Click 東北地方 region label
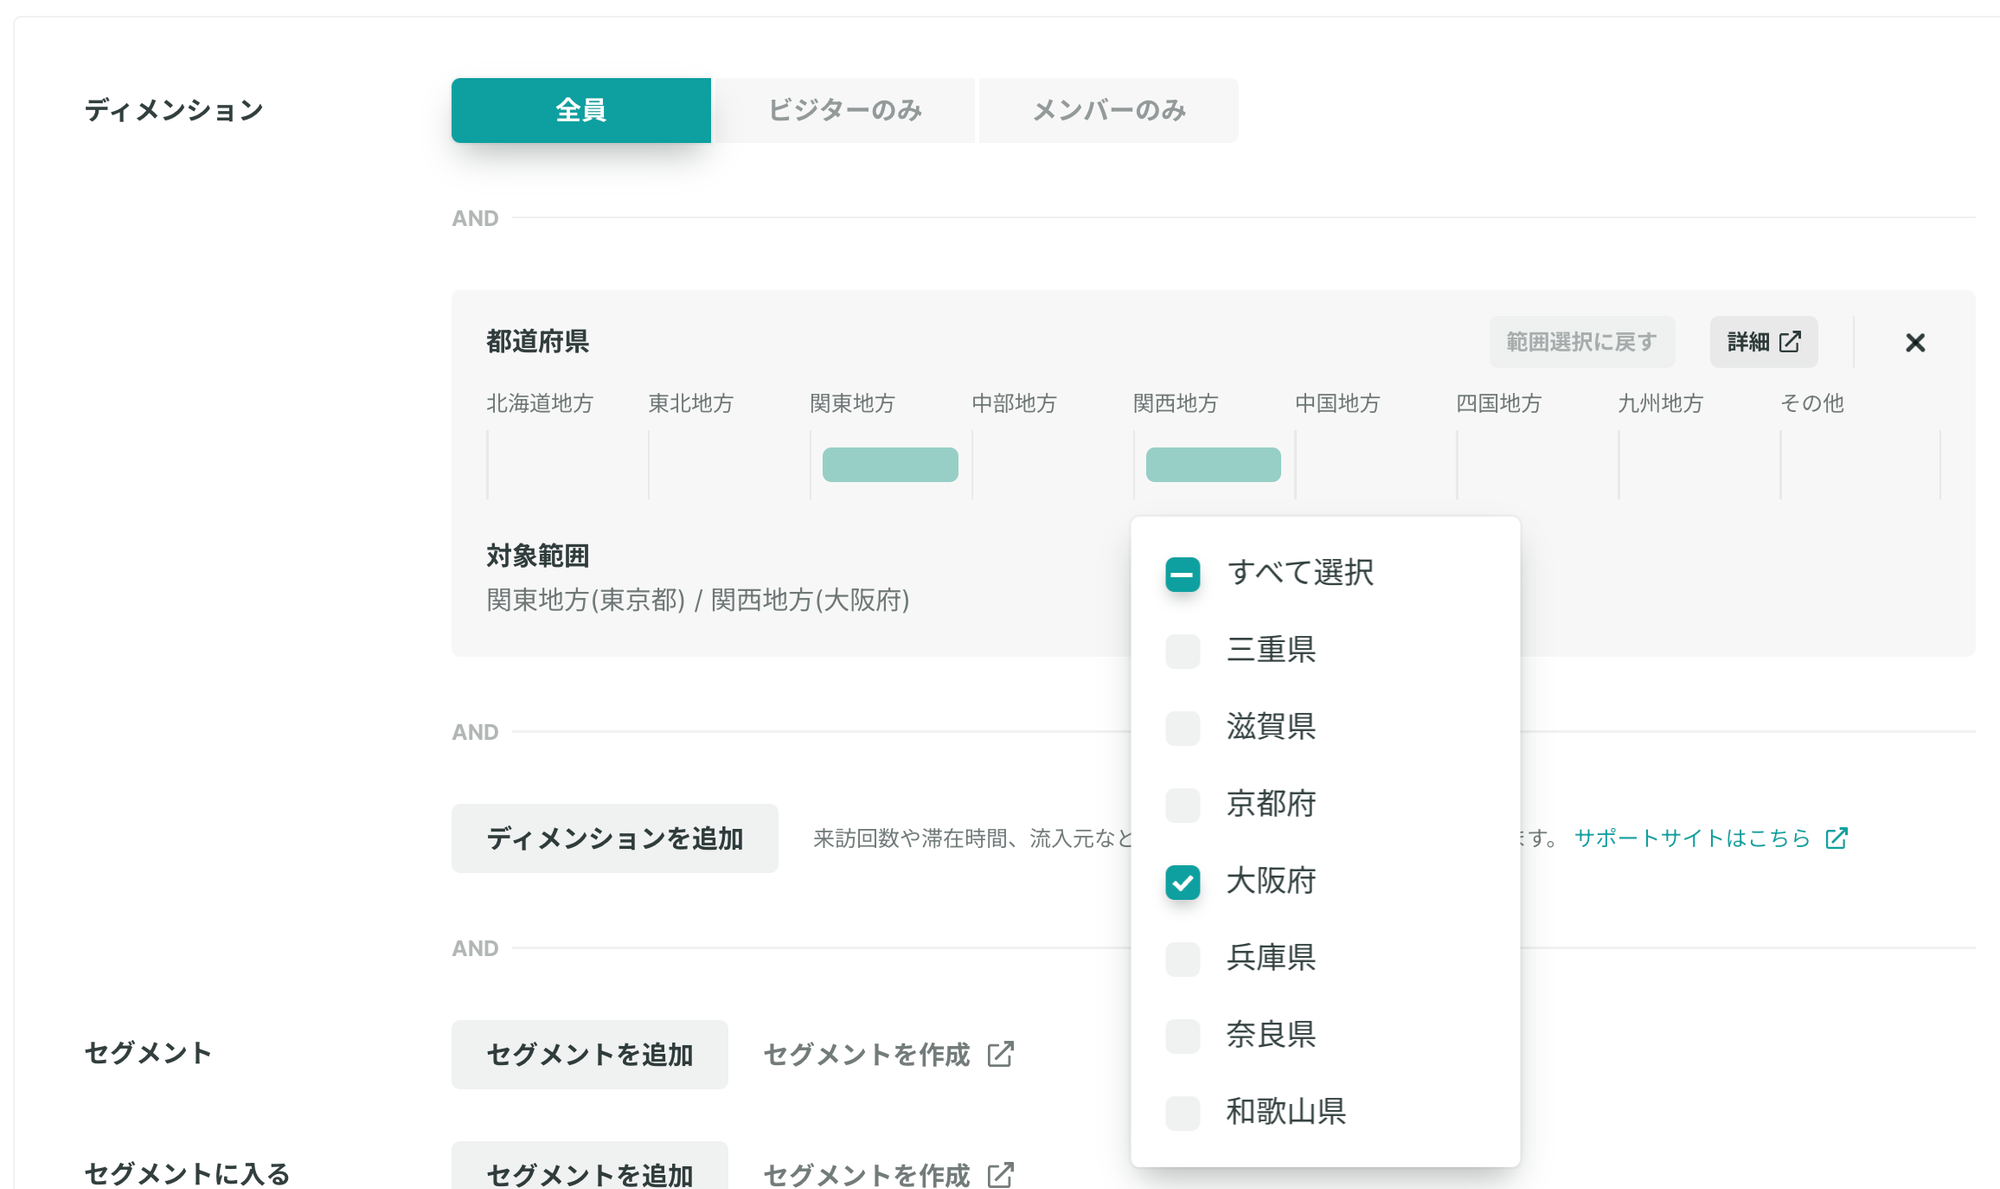Viewport: 2000px width, 1189px height. 691,403
